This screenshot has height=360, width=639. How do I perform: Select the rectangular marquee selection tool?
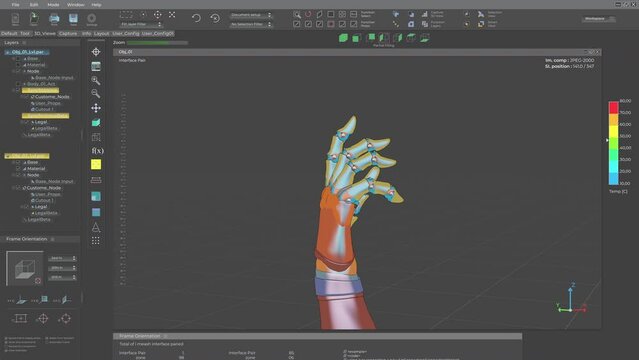point(126,15)
